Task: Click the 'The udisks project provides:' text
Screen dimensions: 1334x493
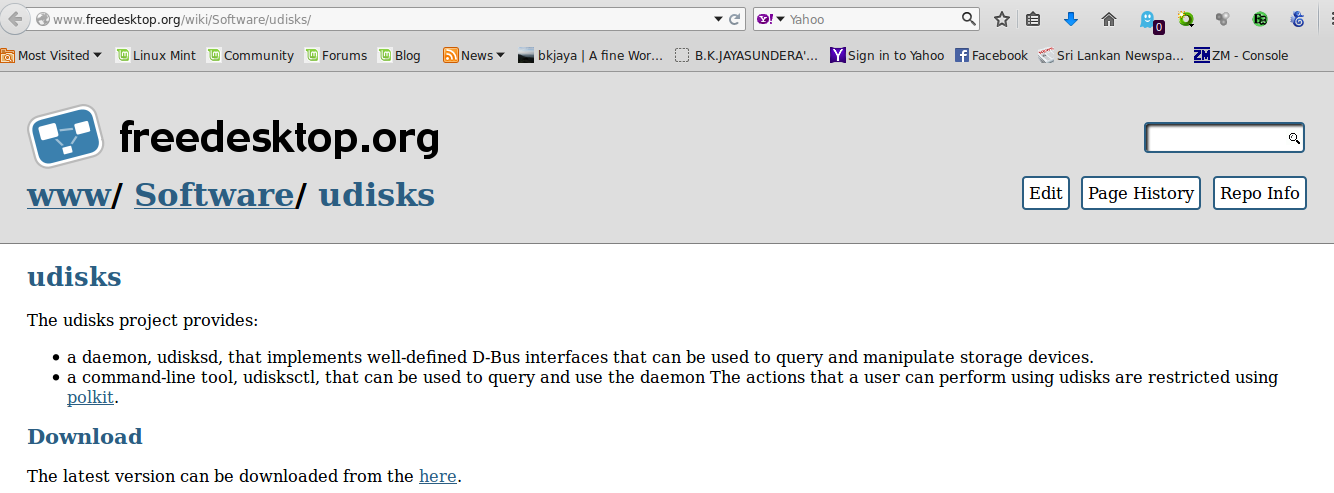Action: 142,321
